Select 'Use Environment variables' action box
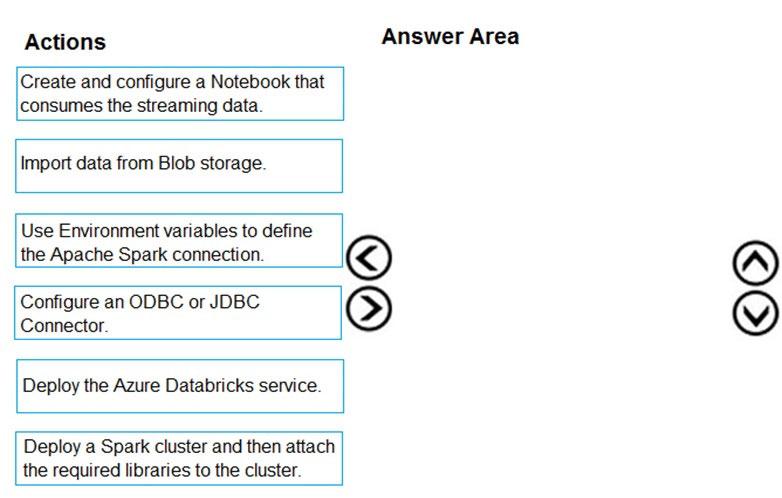Viewport: 782px width, 498px height. (x=179, y=241)
